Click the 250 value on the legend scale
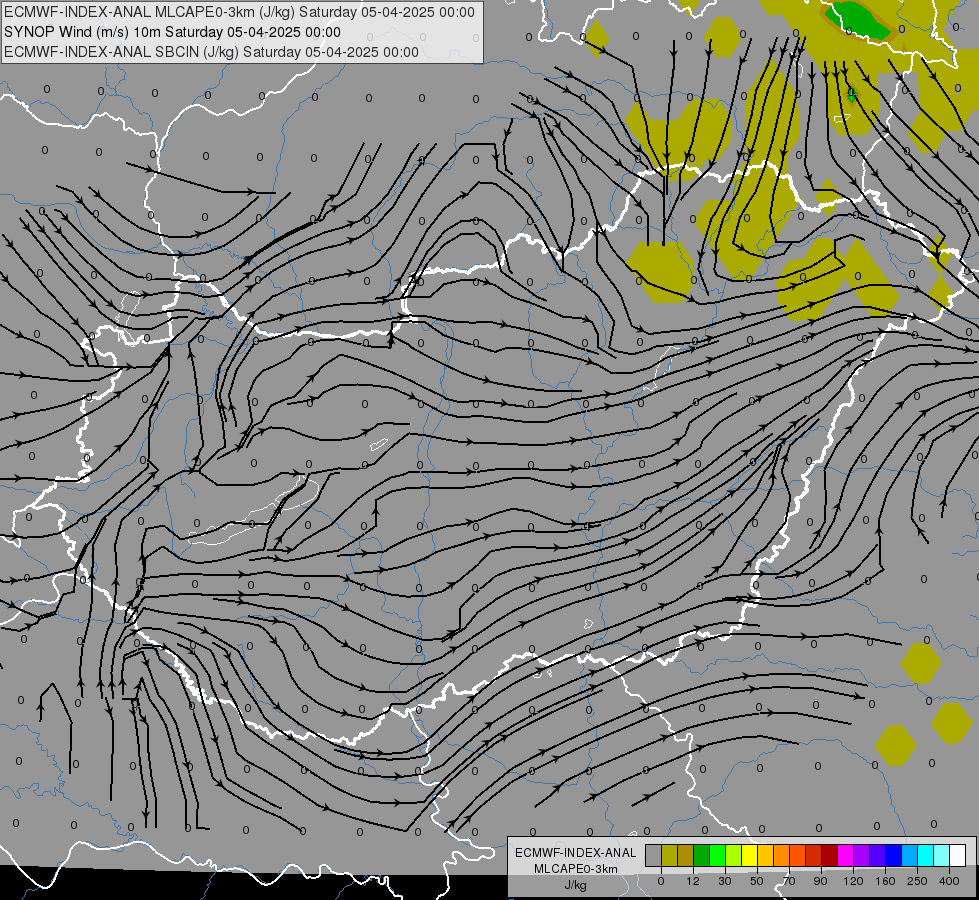 (917, 881)
